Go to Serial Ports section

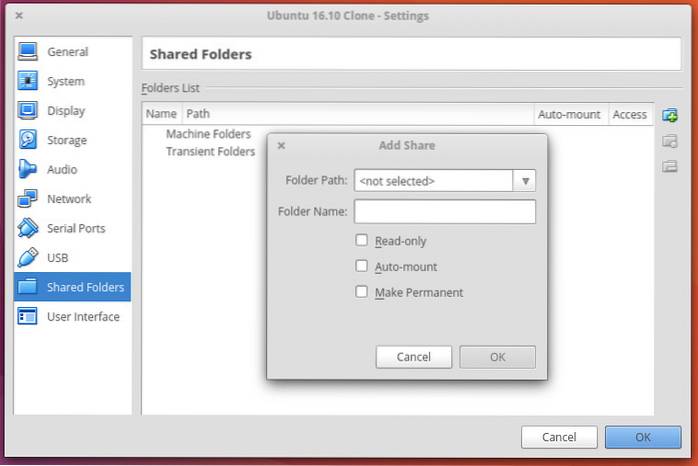76,228
